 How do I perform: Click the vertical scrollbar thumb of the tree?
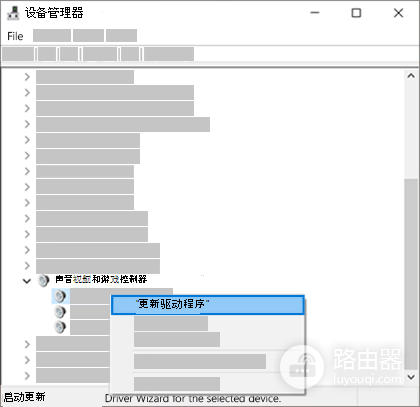(x=411, y=274)
